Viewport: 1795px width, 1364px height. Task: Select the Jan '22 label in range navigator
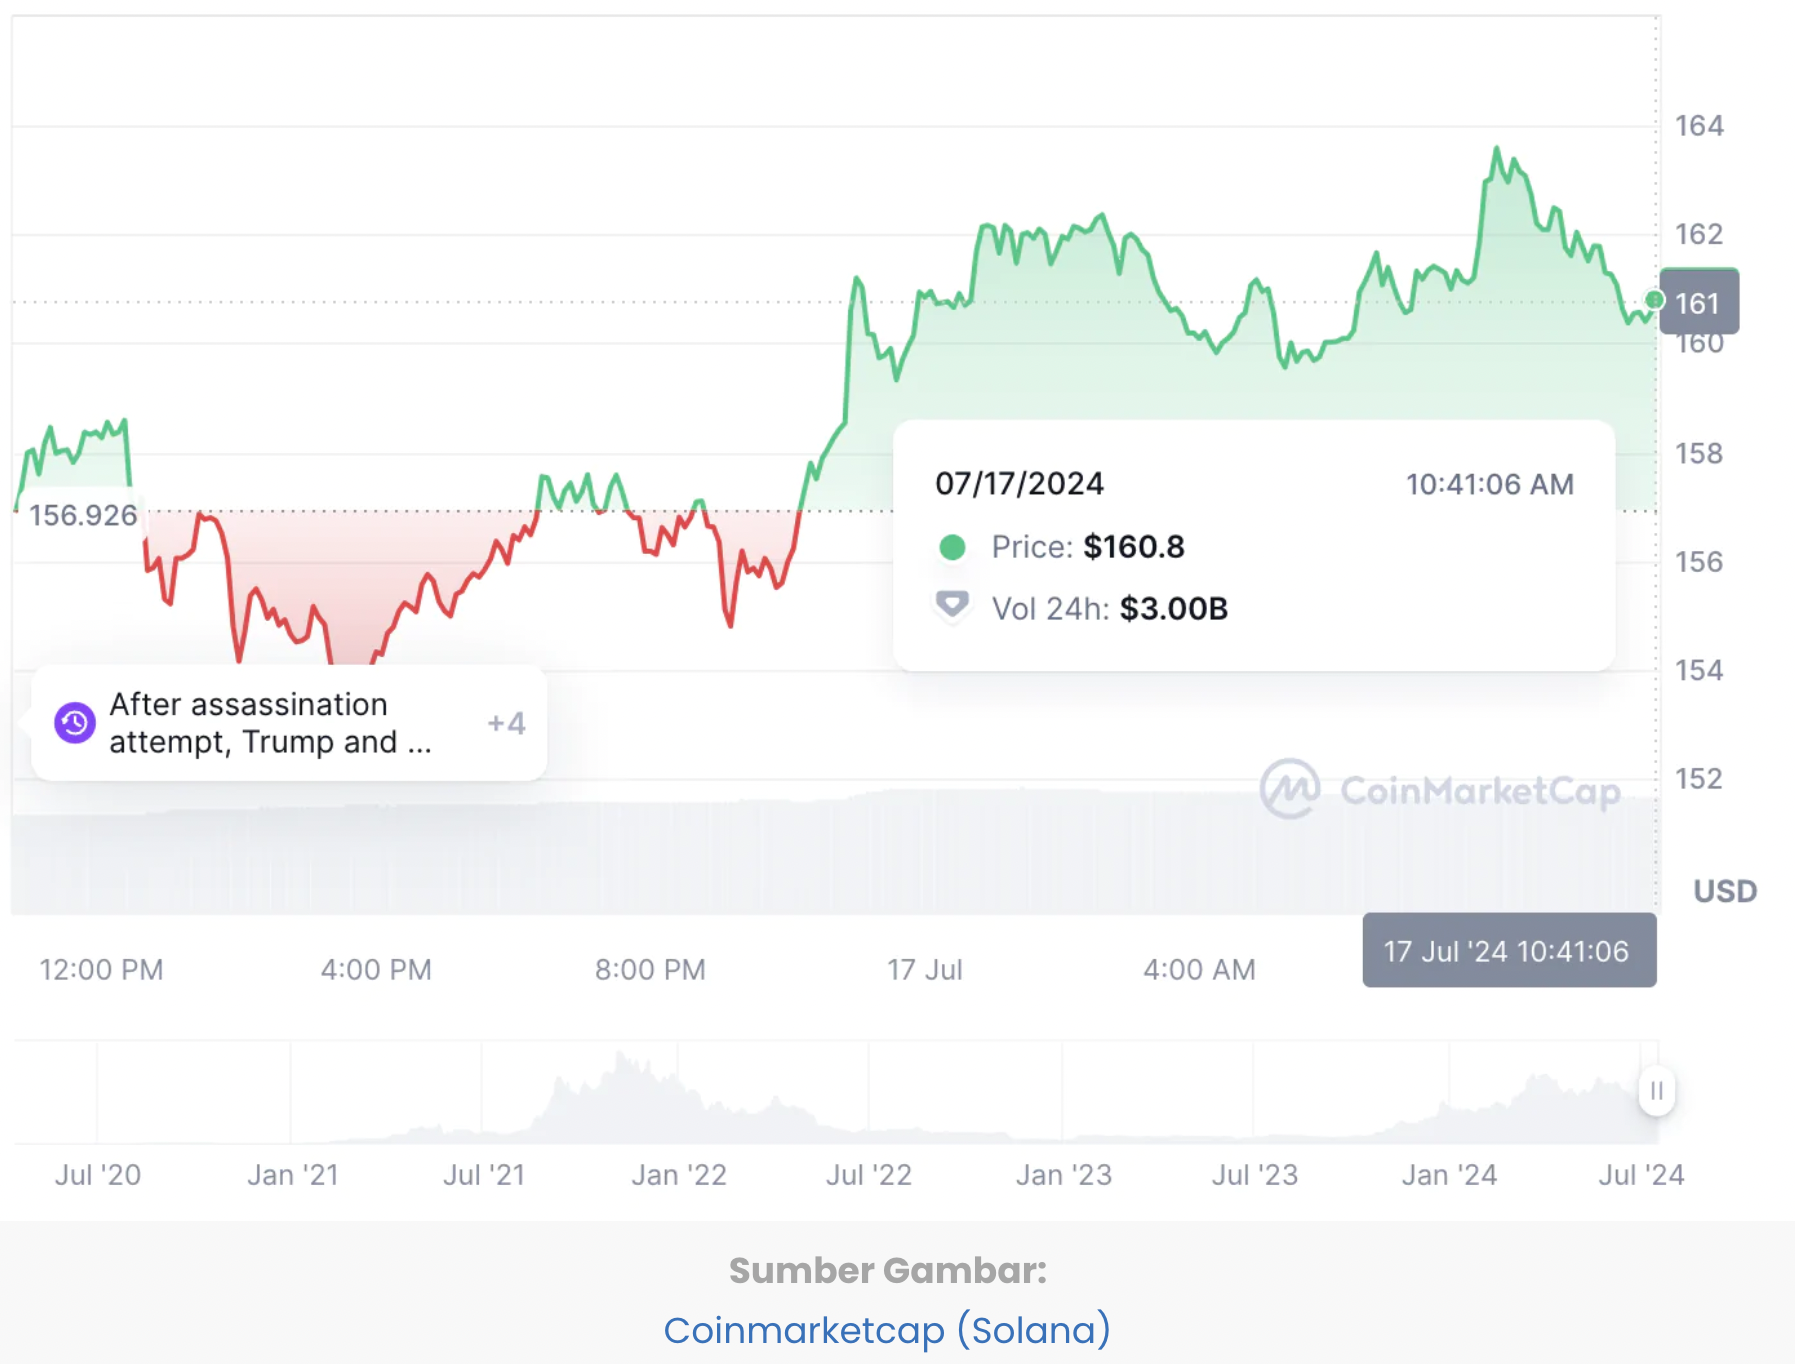coord(679,1175)
